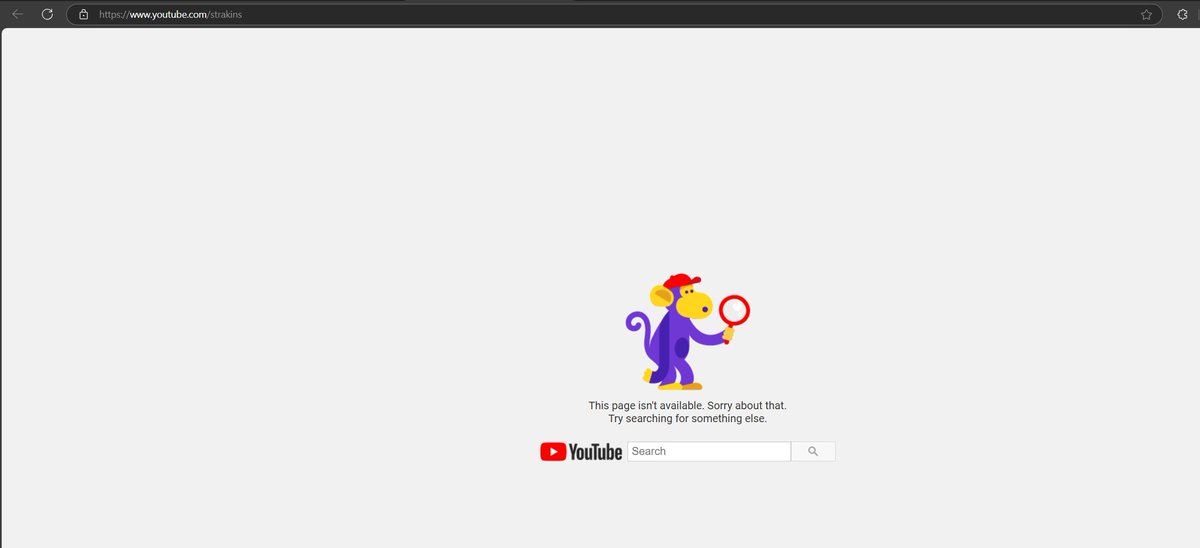Viewport: 1200px width, 548px height.
Task: Reload the page with refresh icon
Action: click(x=47, y=14)
